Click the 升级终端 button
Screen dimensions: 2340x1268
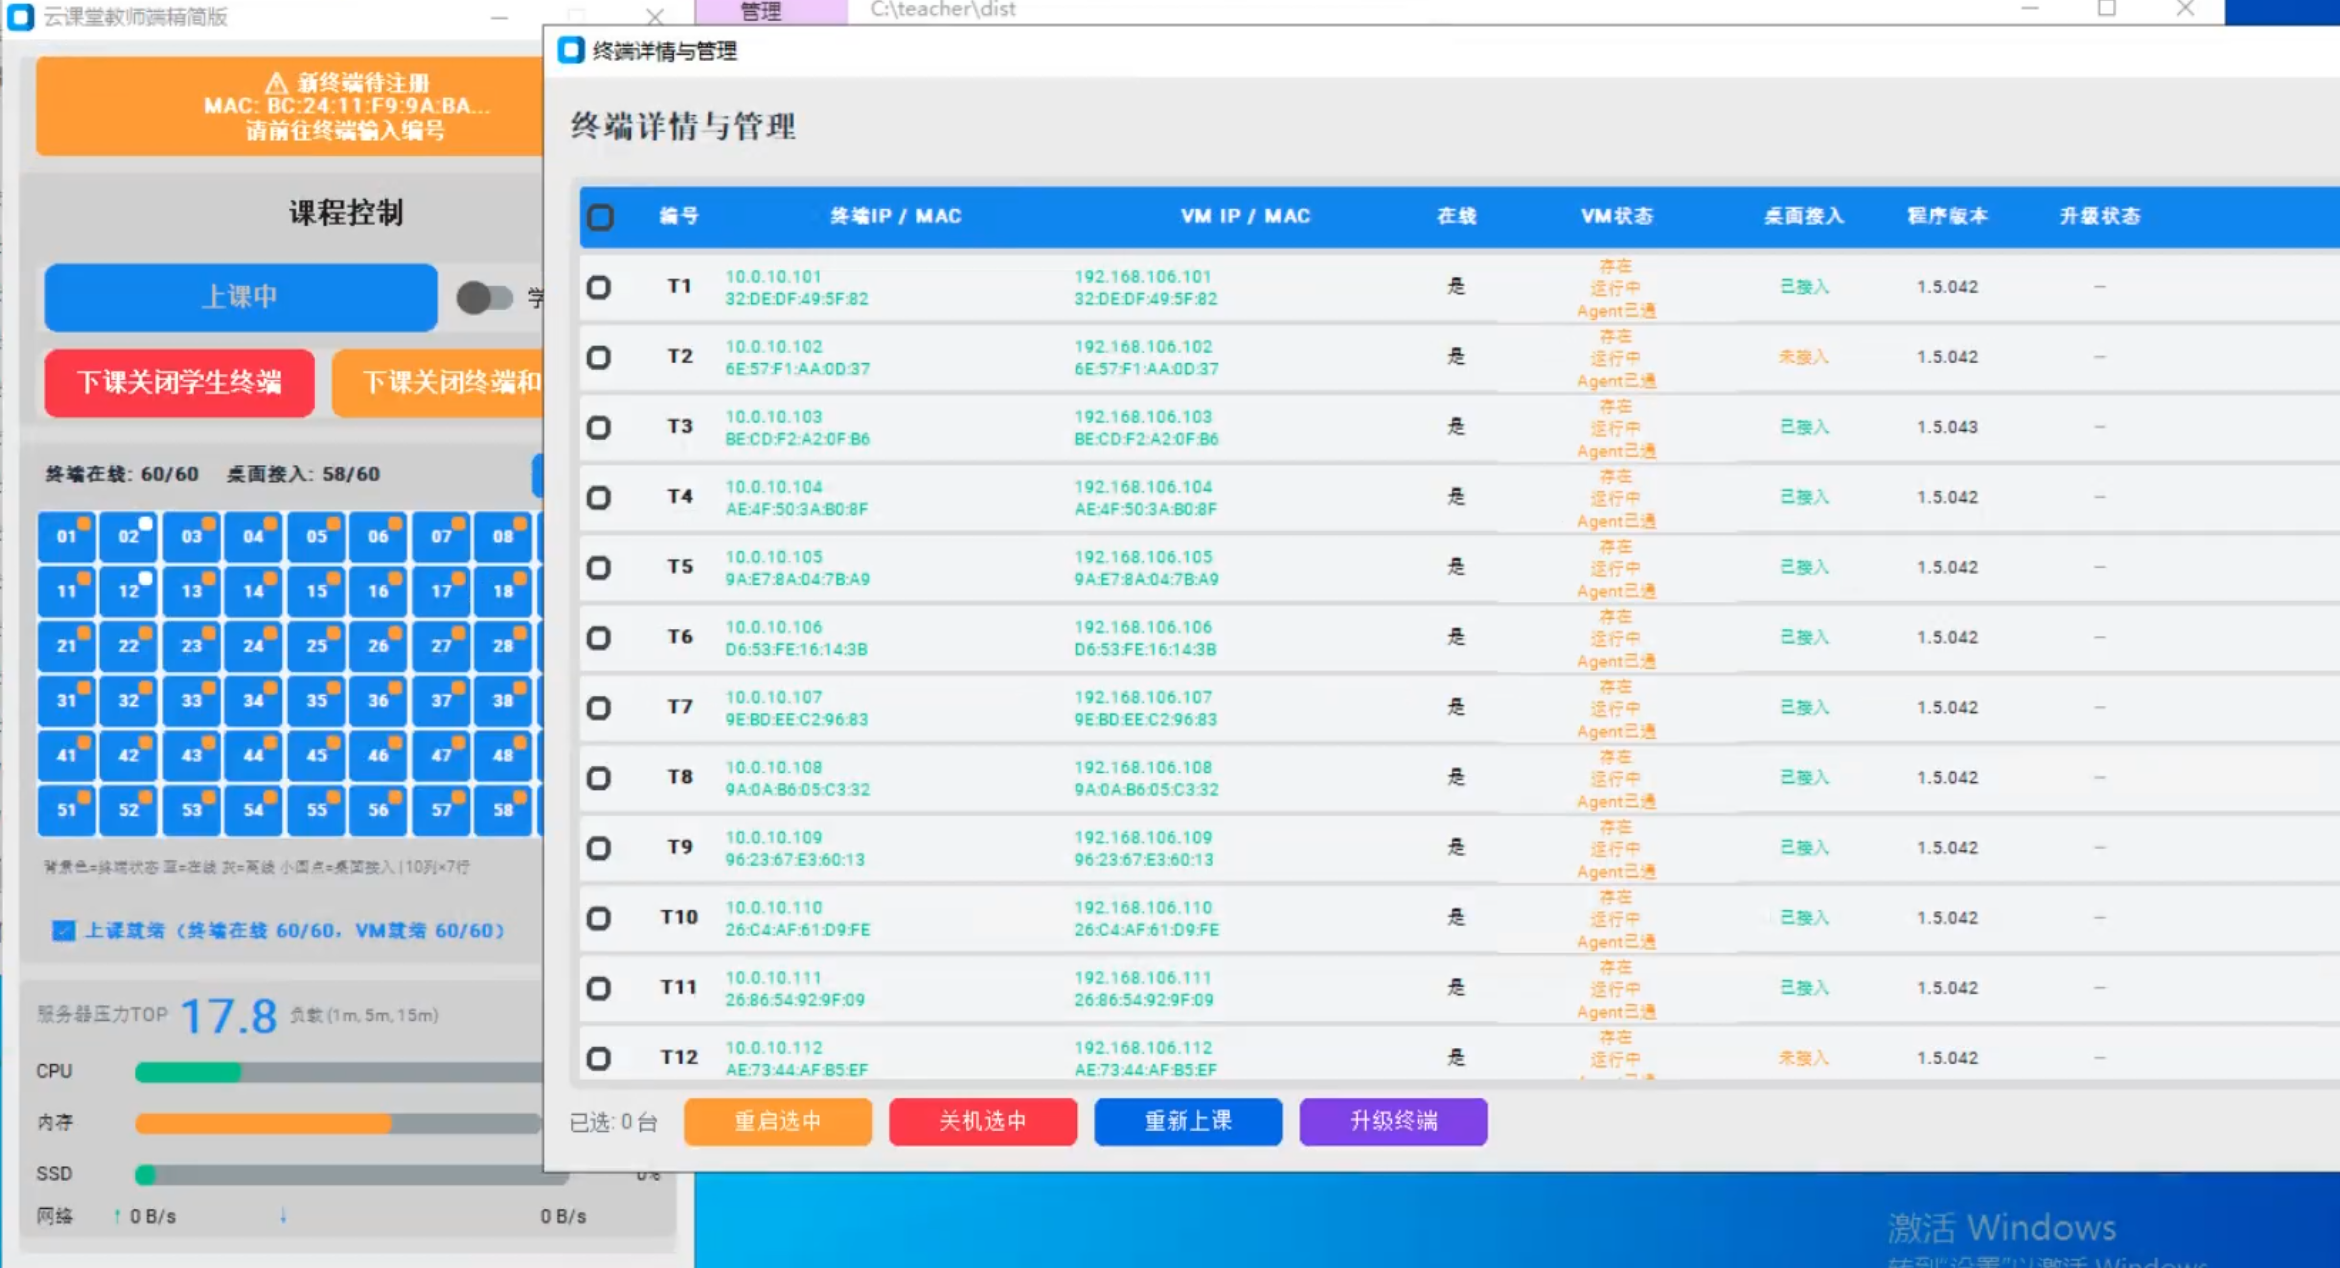pos(1393,1121)
